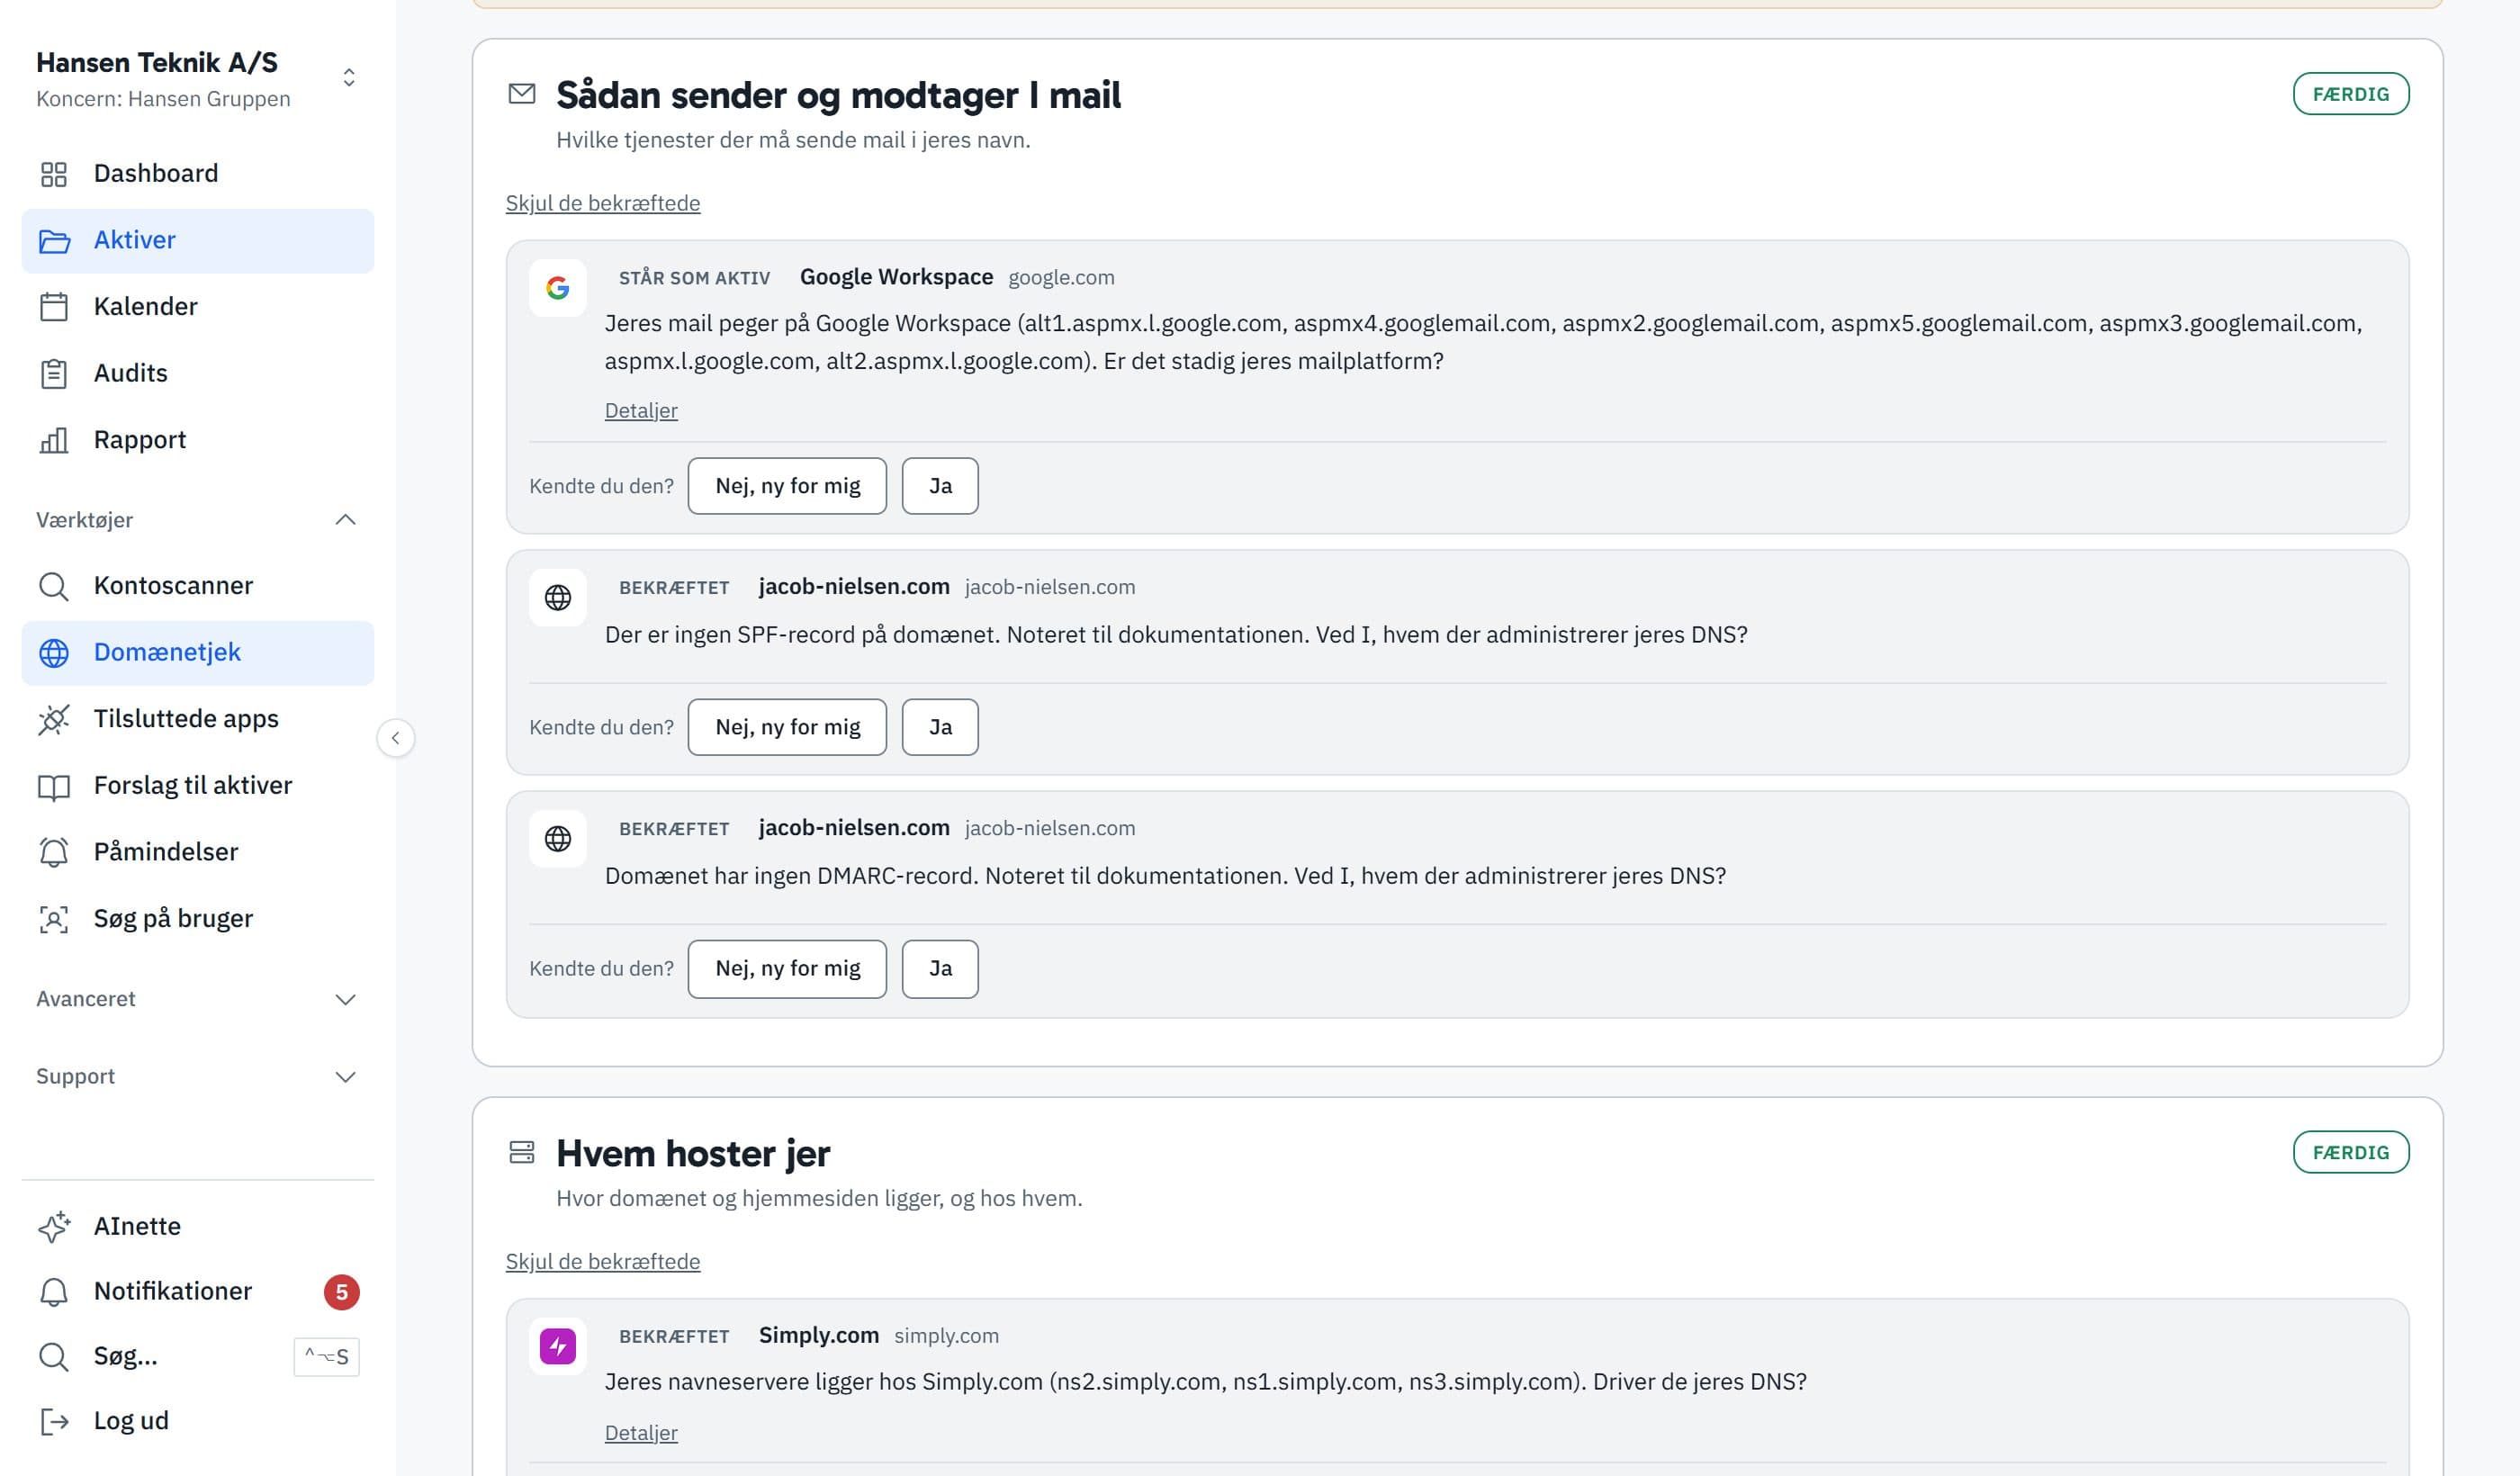
Task: Click the Kontoscanner magnifier icon
Action: [x=53, y=586]
